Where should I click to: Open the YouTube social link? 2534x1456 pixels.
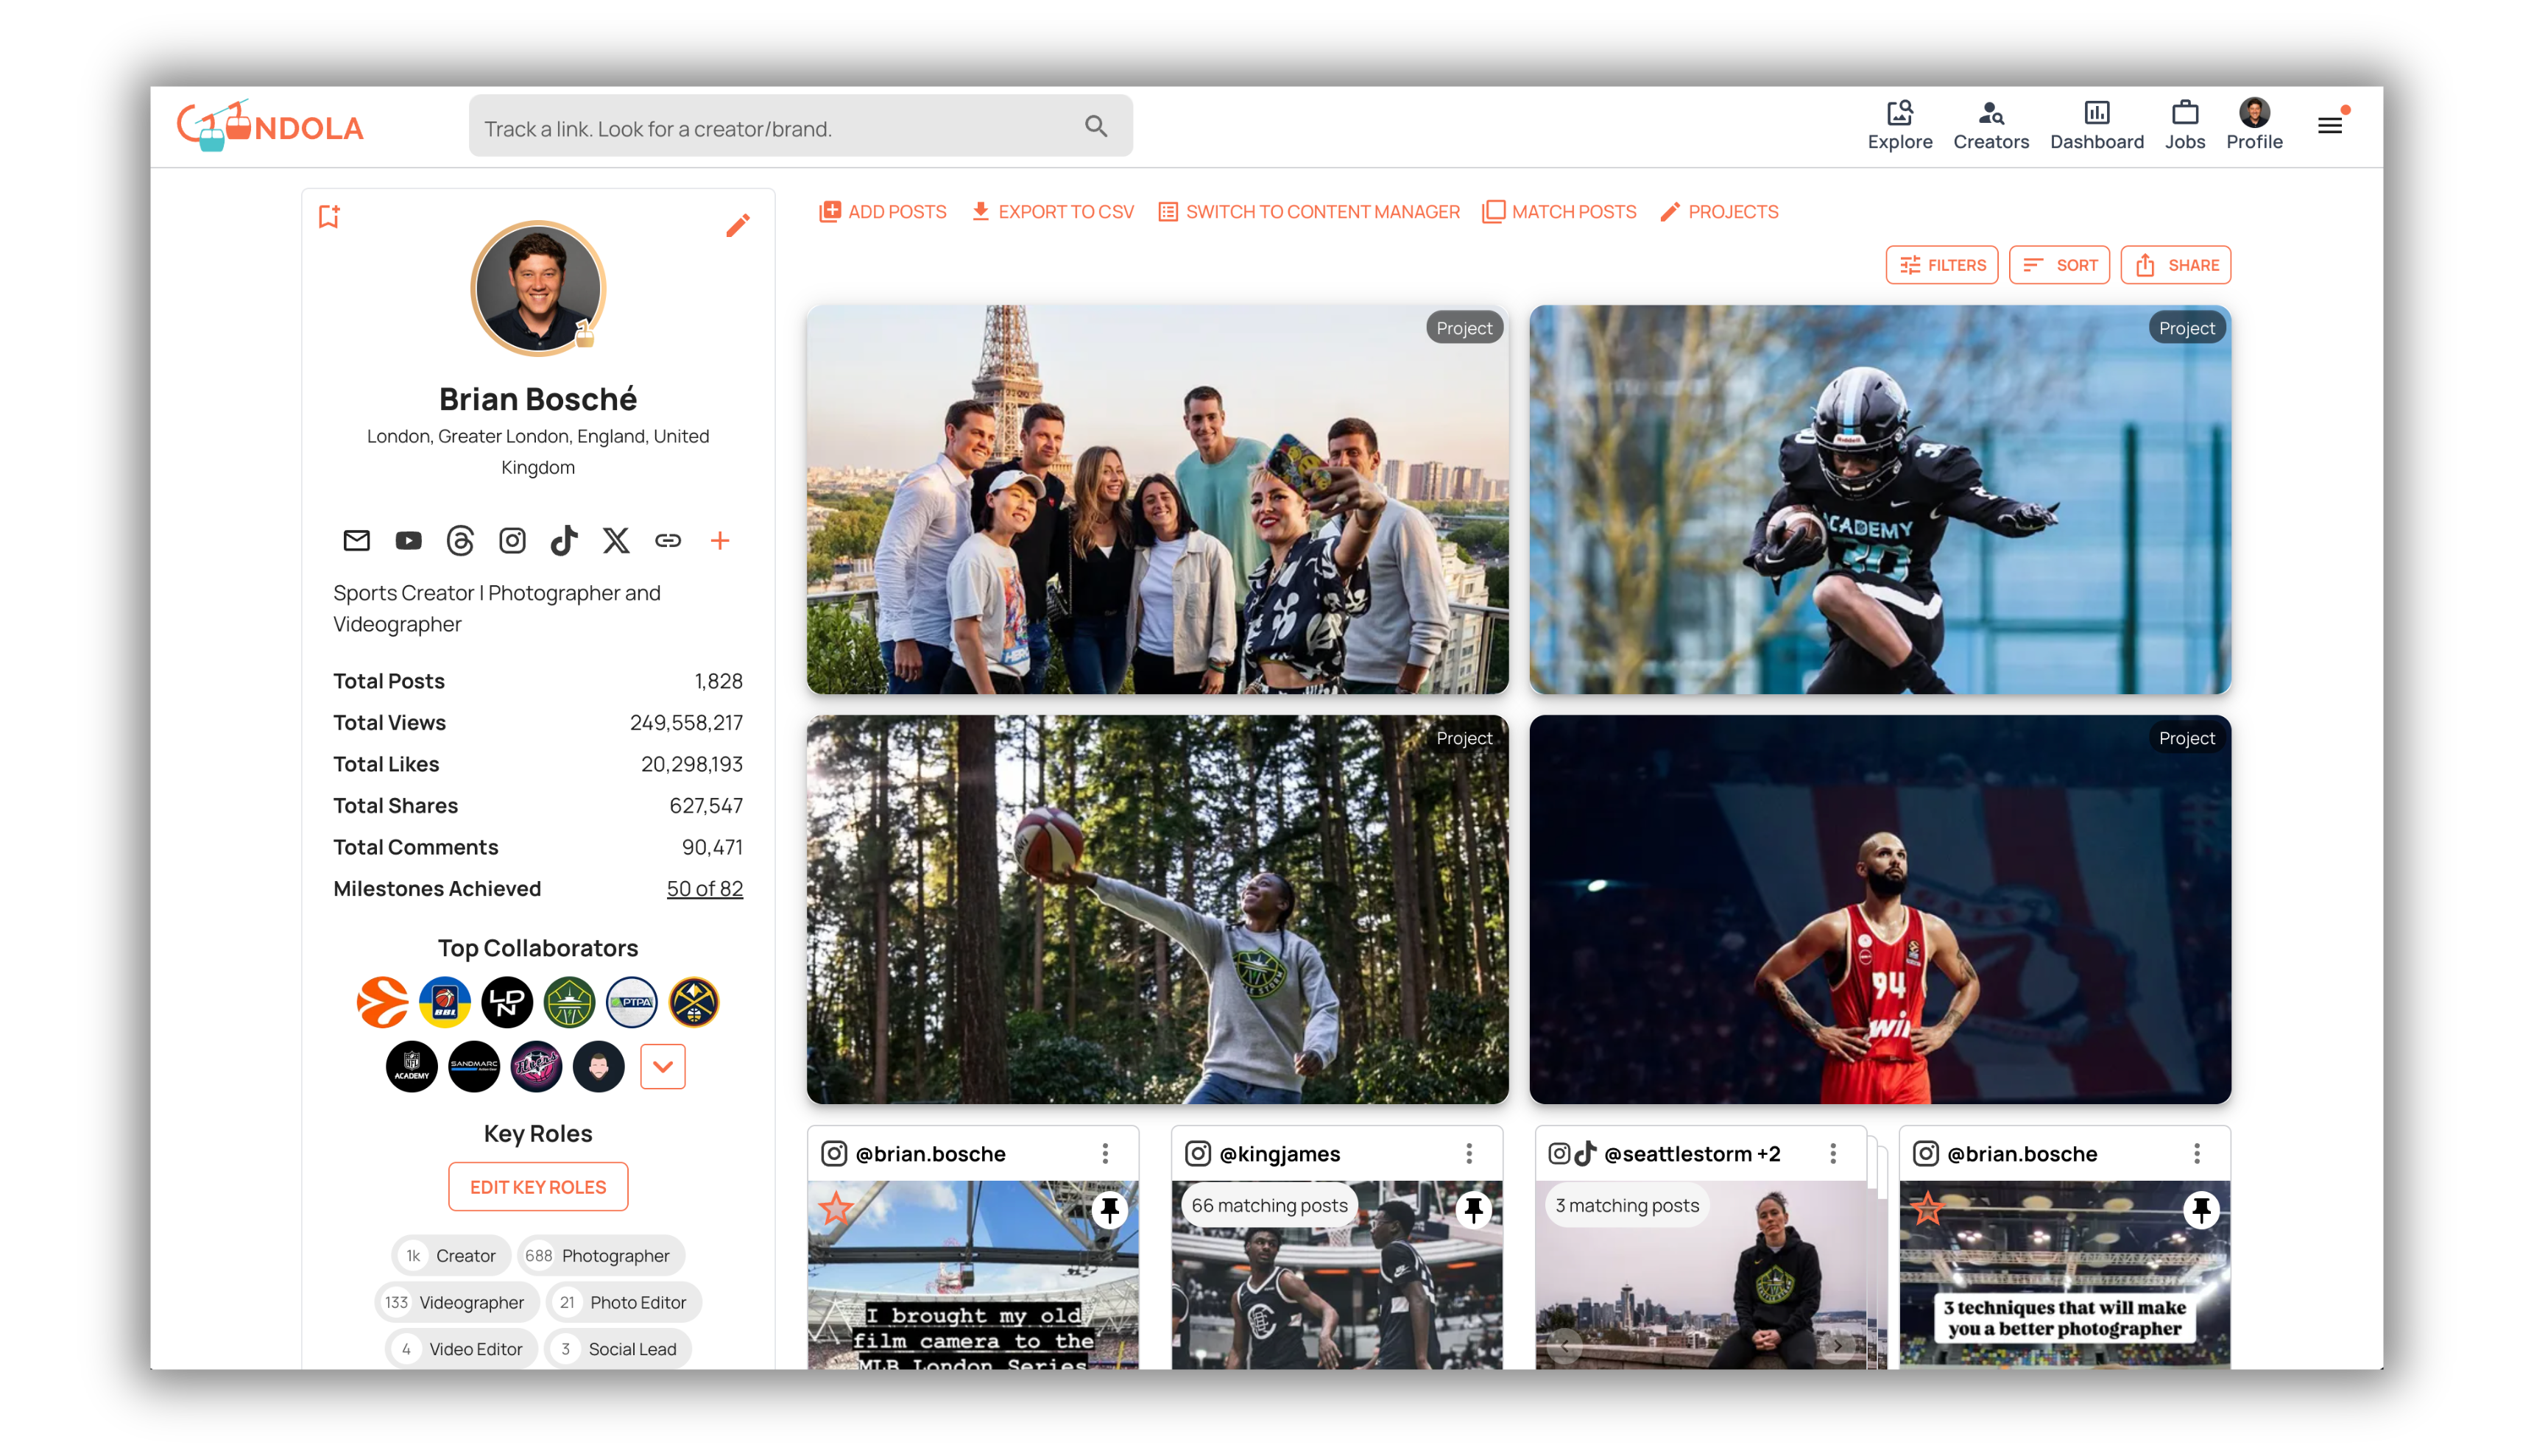(x=408, y=541)
